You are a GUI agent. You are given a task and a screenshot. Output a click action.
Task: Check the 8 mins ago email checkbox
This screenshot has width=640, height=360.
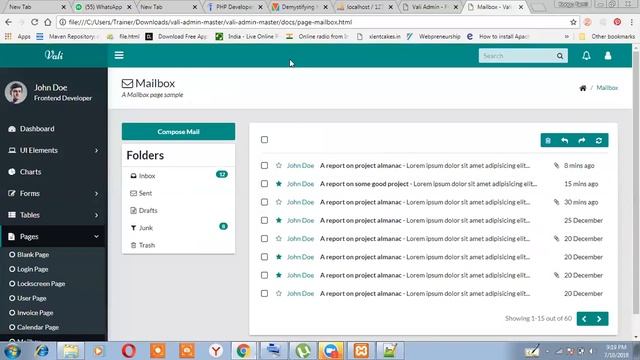click(264, 165)
